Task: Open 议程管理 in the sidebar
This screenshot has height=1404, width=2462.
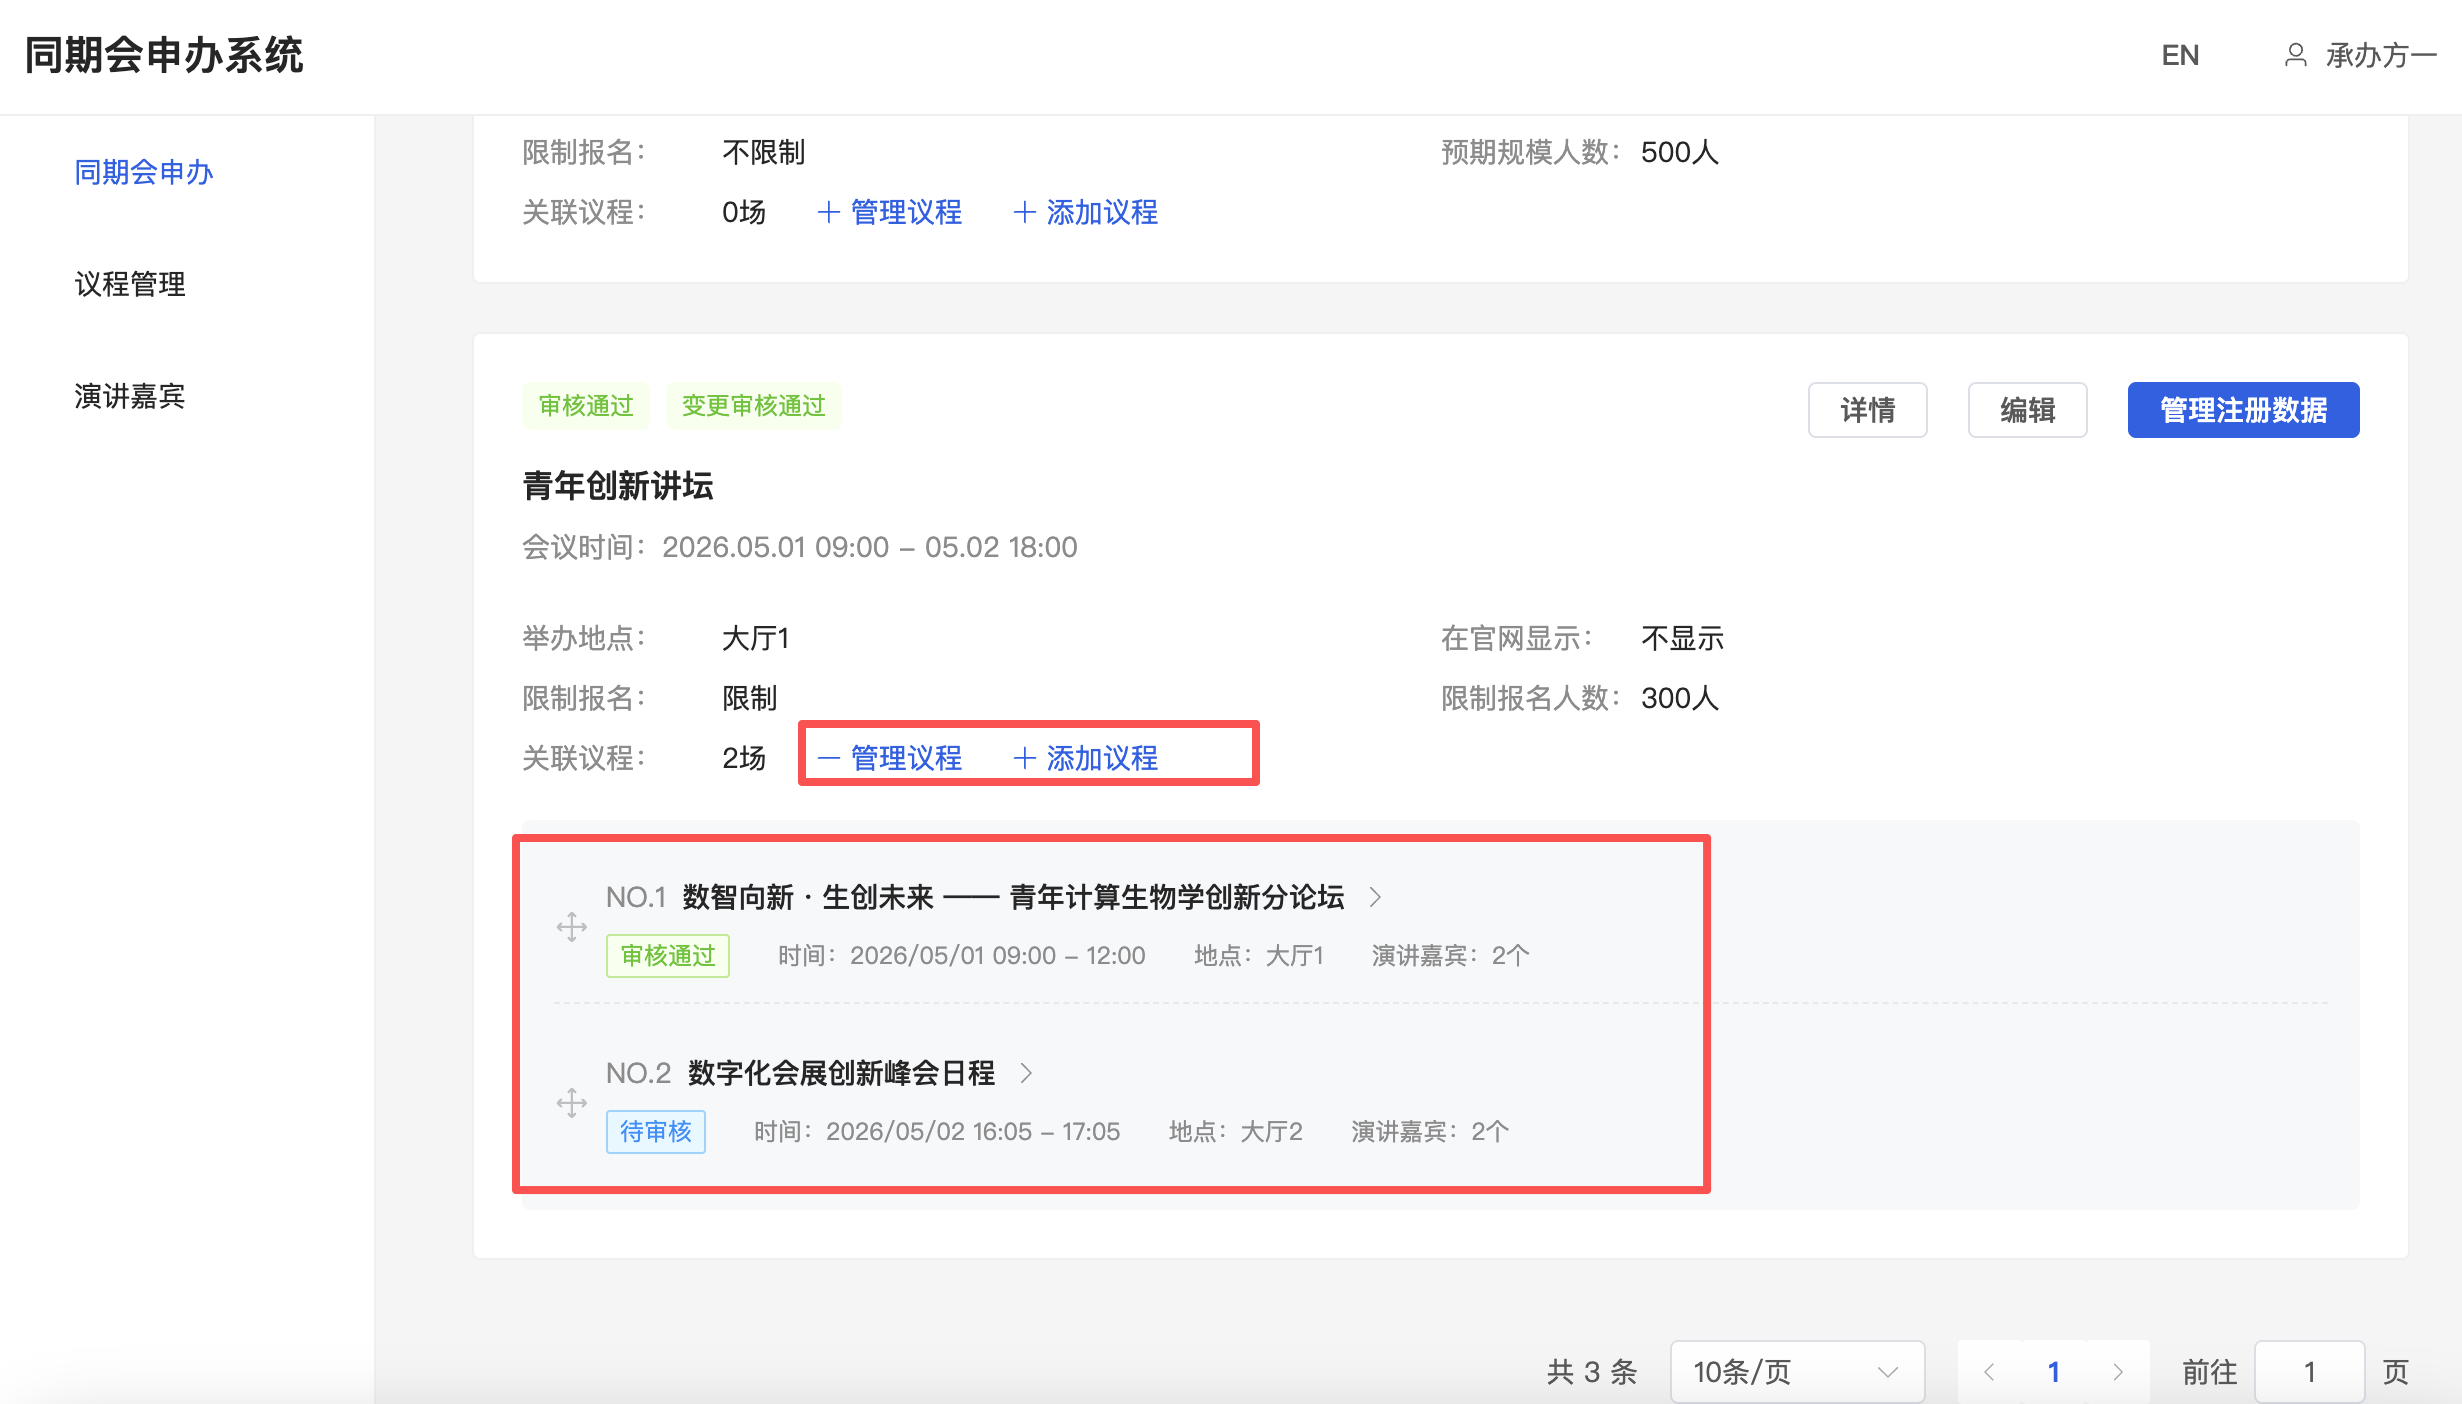Action: pos(130,284)
